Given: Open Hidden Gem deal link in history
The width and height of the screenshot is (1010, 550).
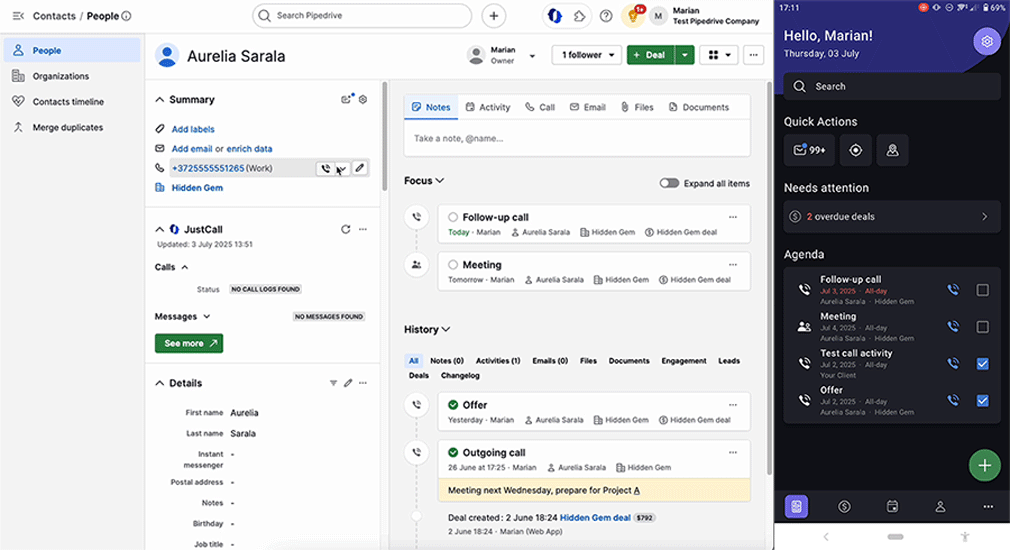Looking at the screenshot, I should (595, 518).
